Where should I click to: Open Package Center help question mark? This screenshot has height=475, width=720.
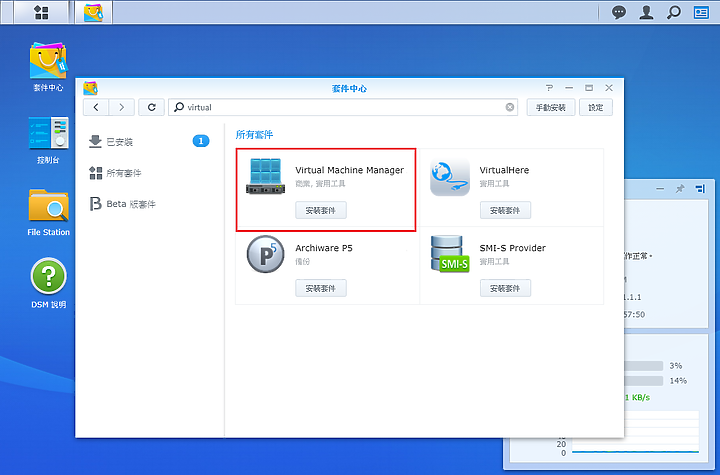coord(549,88)
